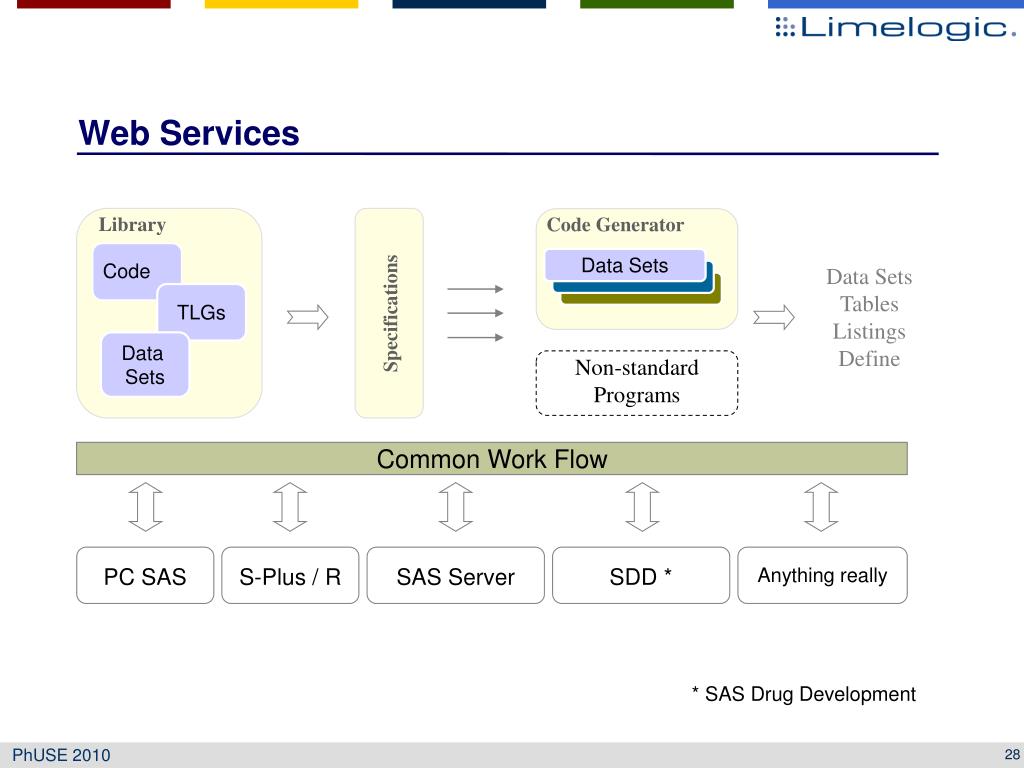
Task: Click the 'Define' output text
Action: click(869, 359)
